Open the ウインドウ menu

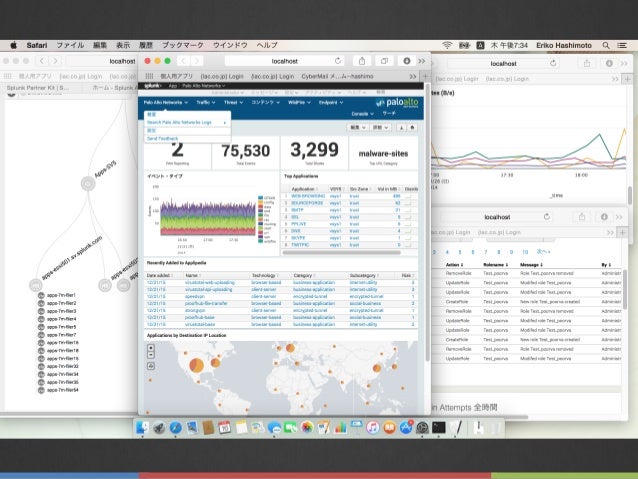[230, 45]
